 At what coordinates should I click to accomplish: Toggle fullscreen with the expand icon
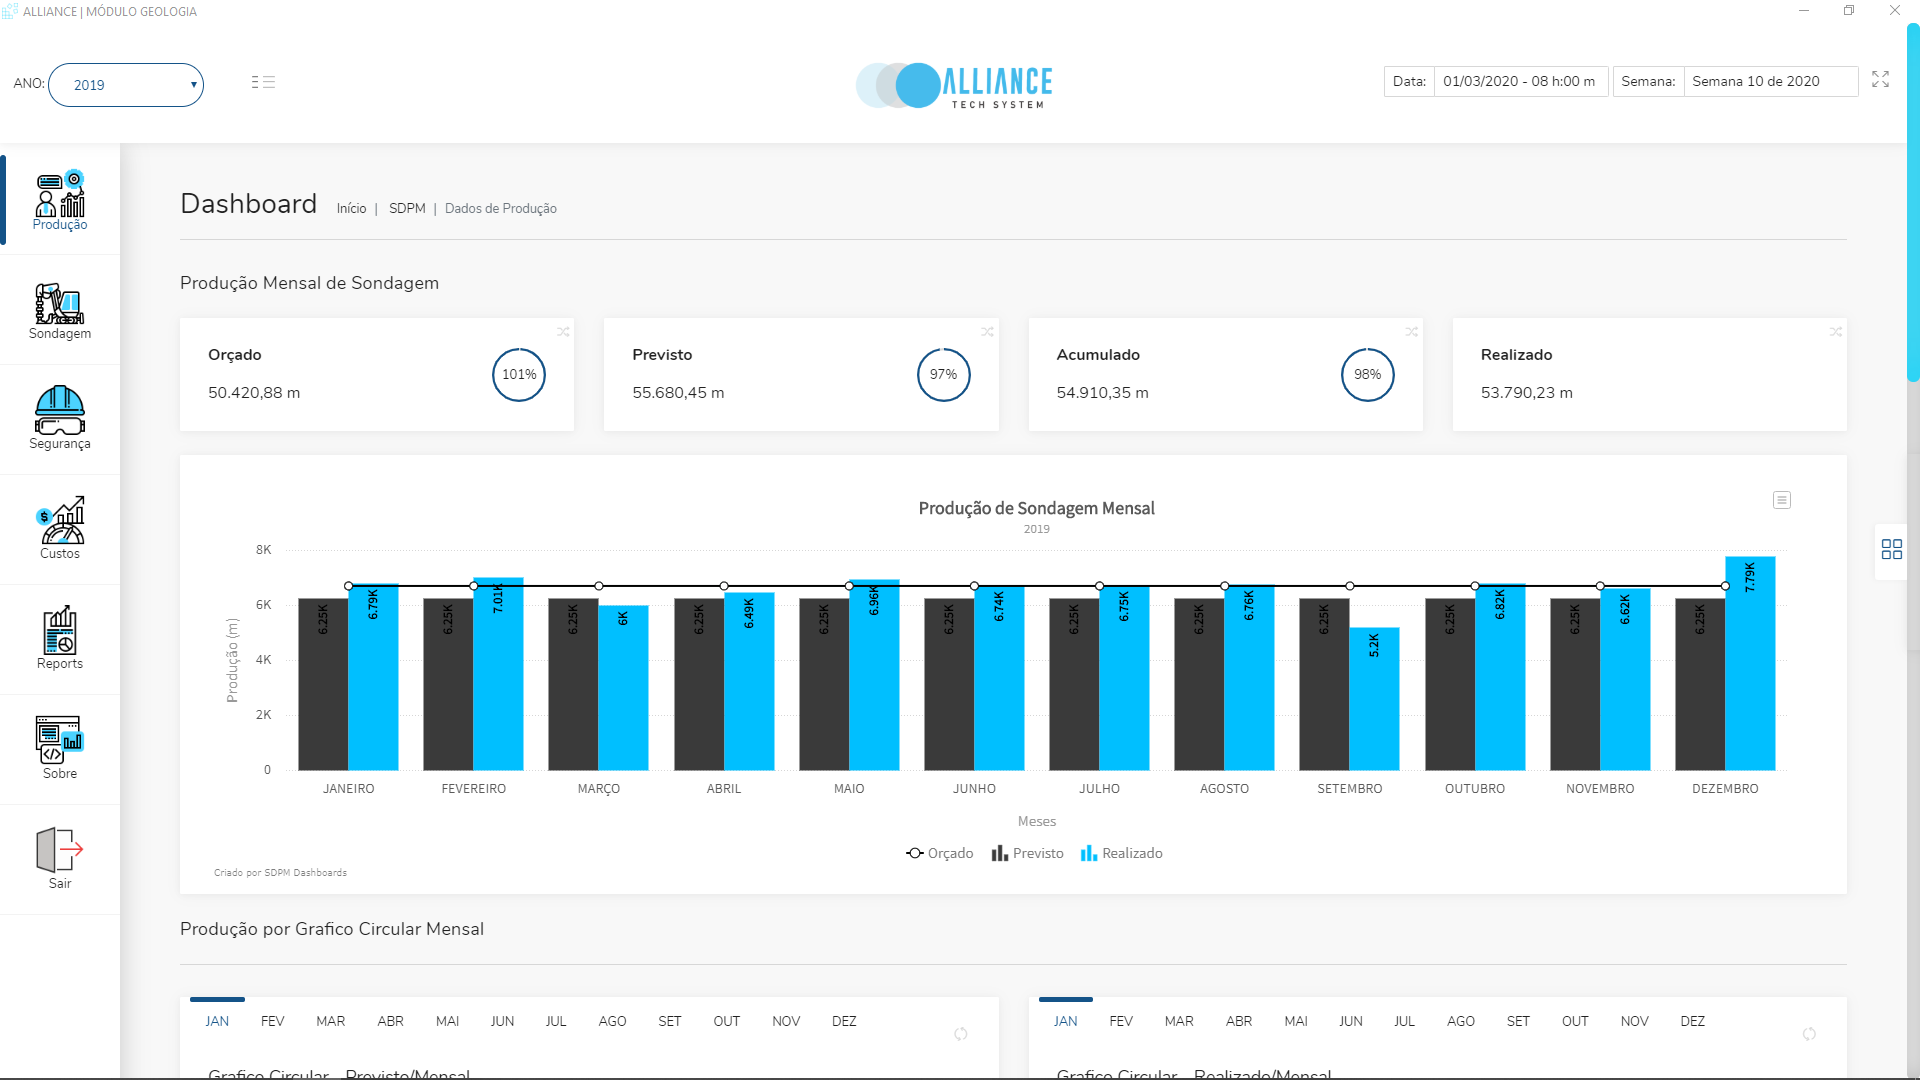pos(1880,80)
